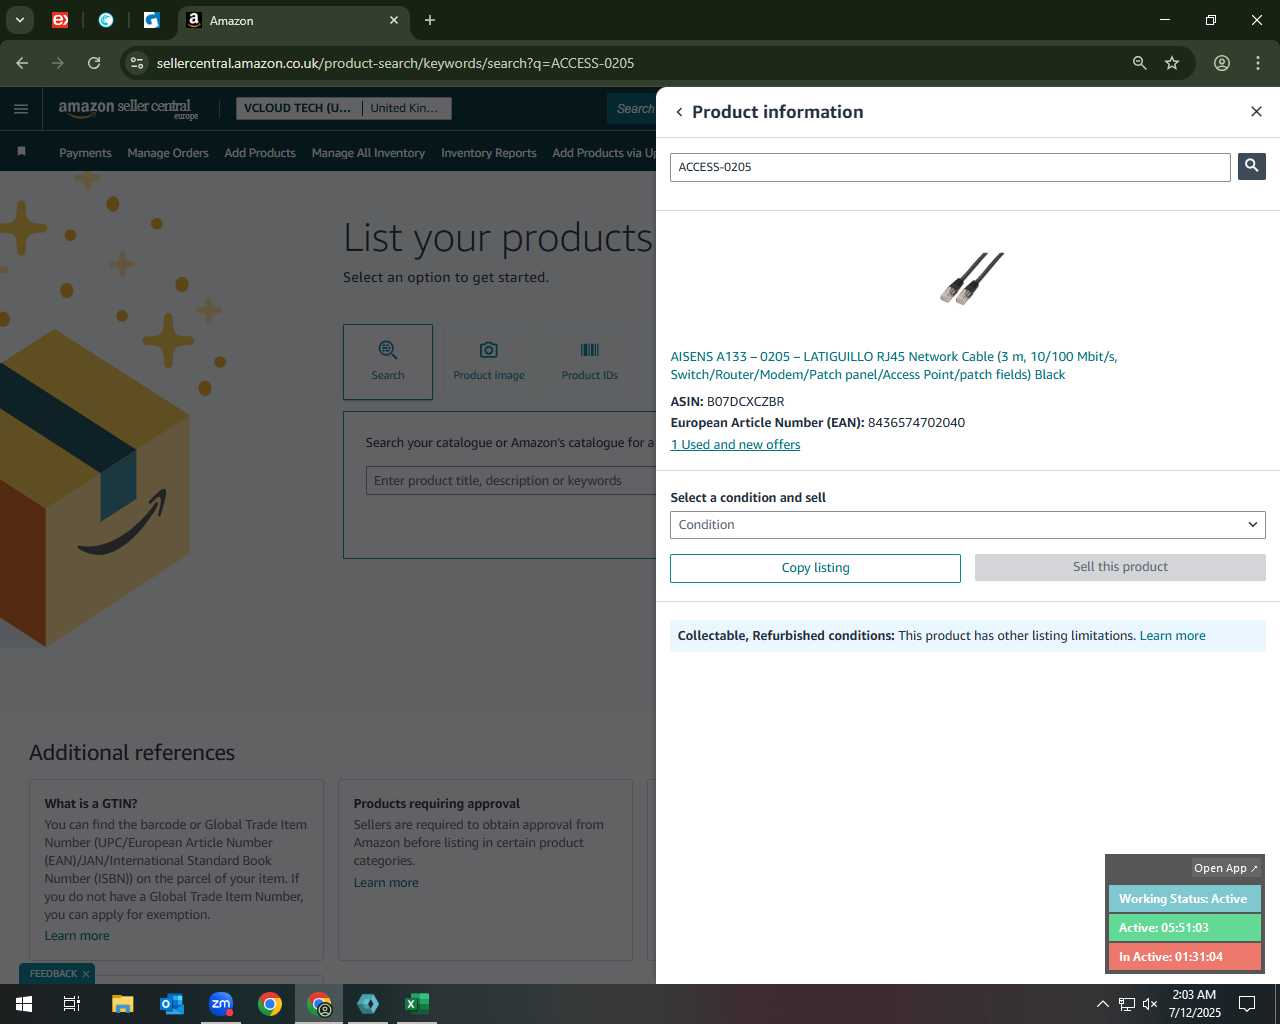Open the Inventory Reports menu item
The image size is (1280, 1024).
click(x=489, y=153)
